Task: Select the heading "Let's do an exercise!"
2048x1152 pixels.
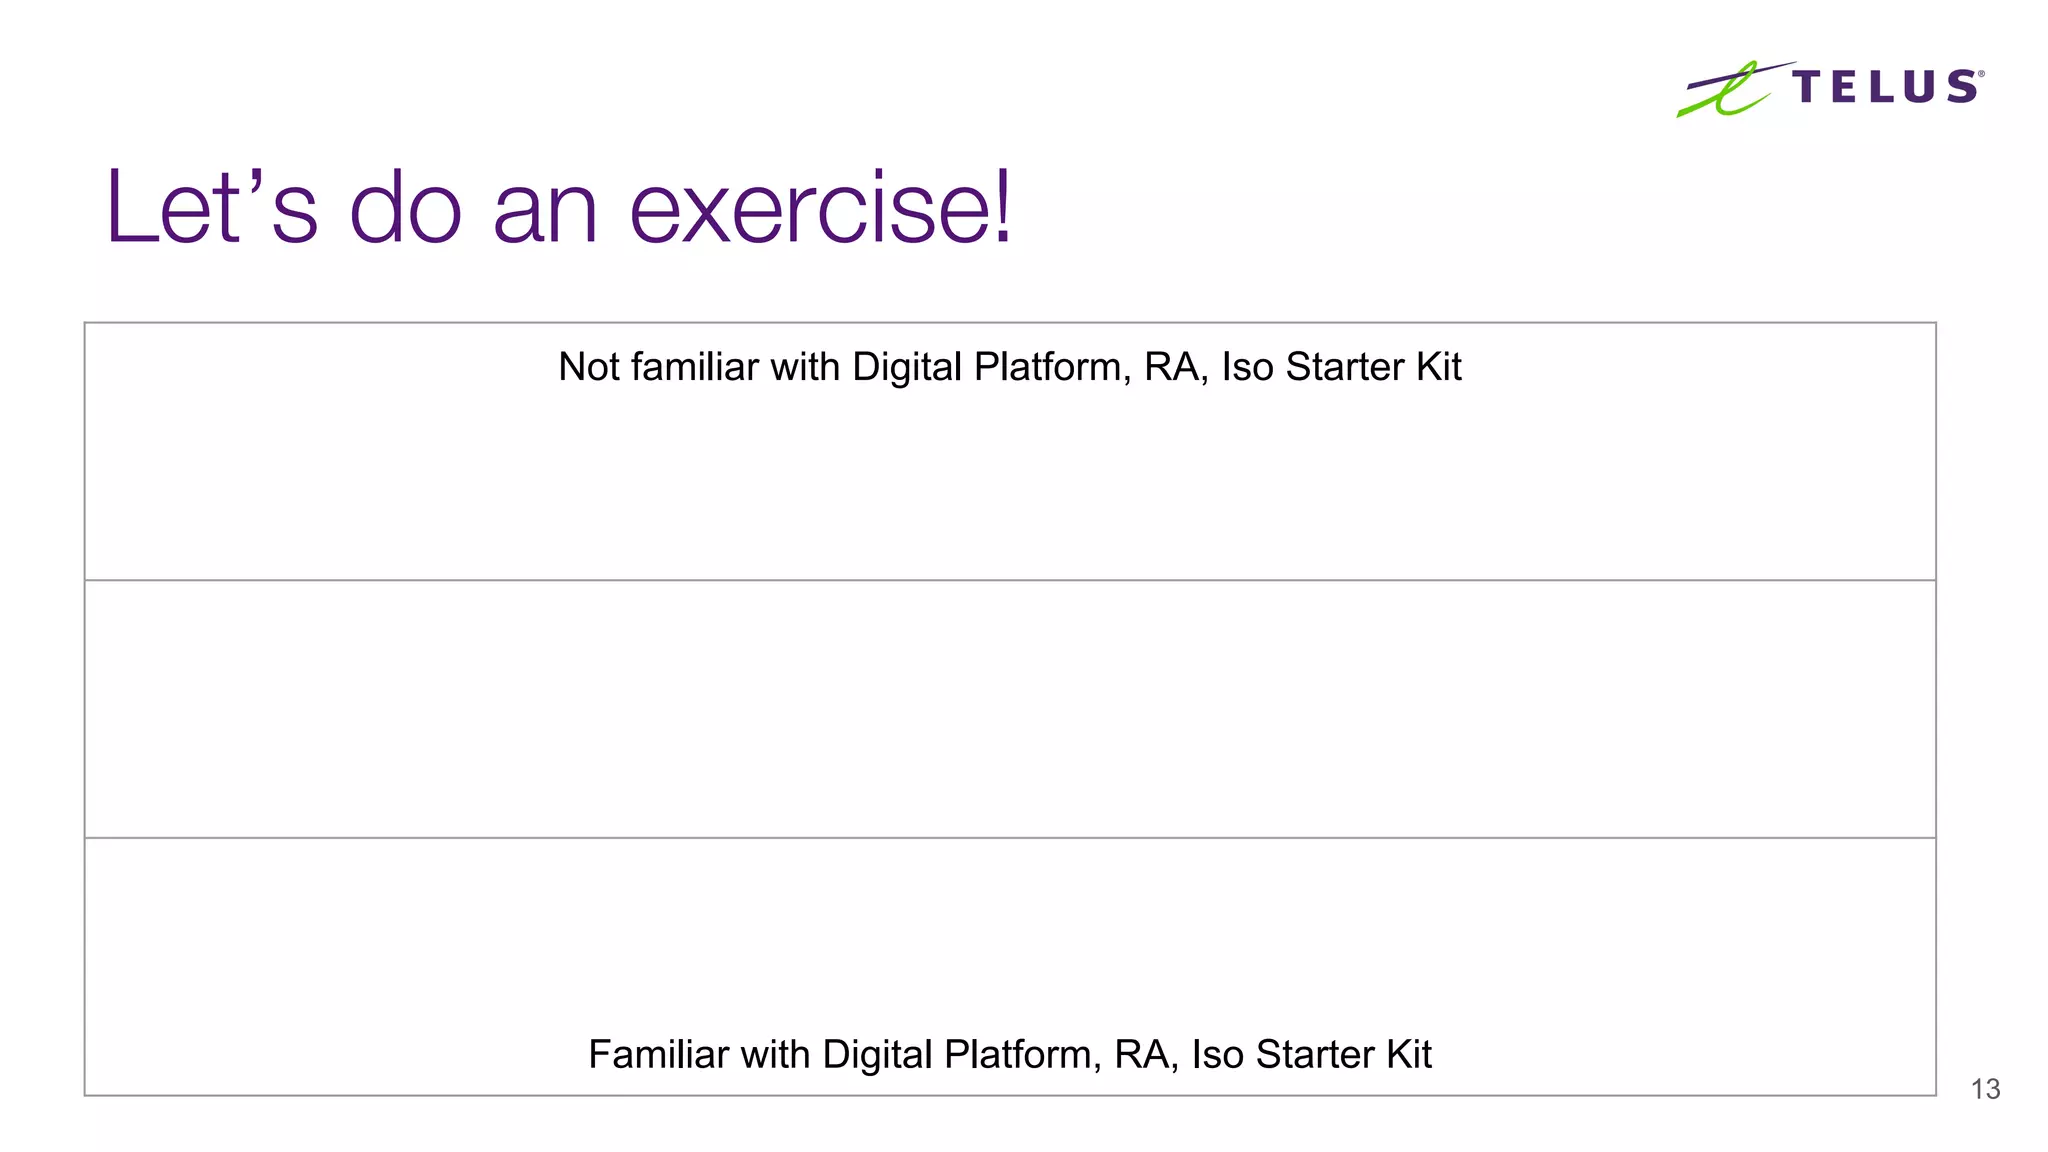Action: tap(559, 208)
